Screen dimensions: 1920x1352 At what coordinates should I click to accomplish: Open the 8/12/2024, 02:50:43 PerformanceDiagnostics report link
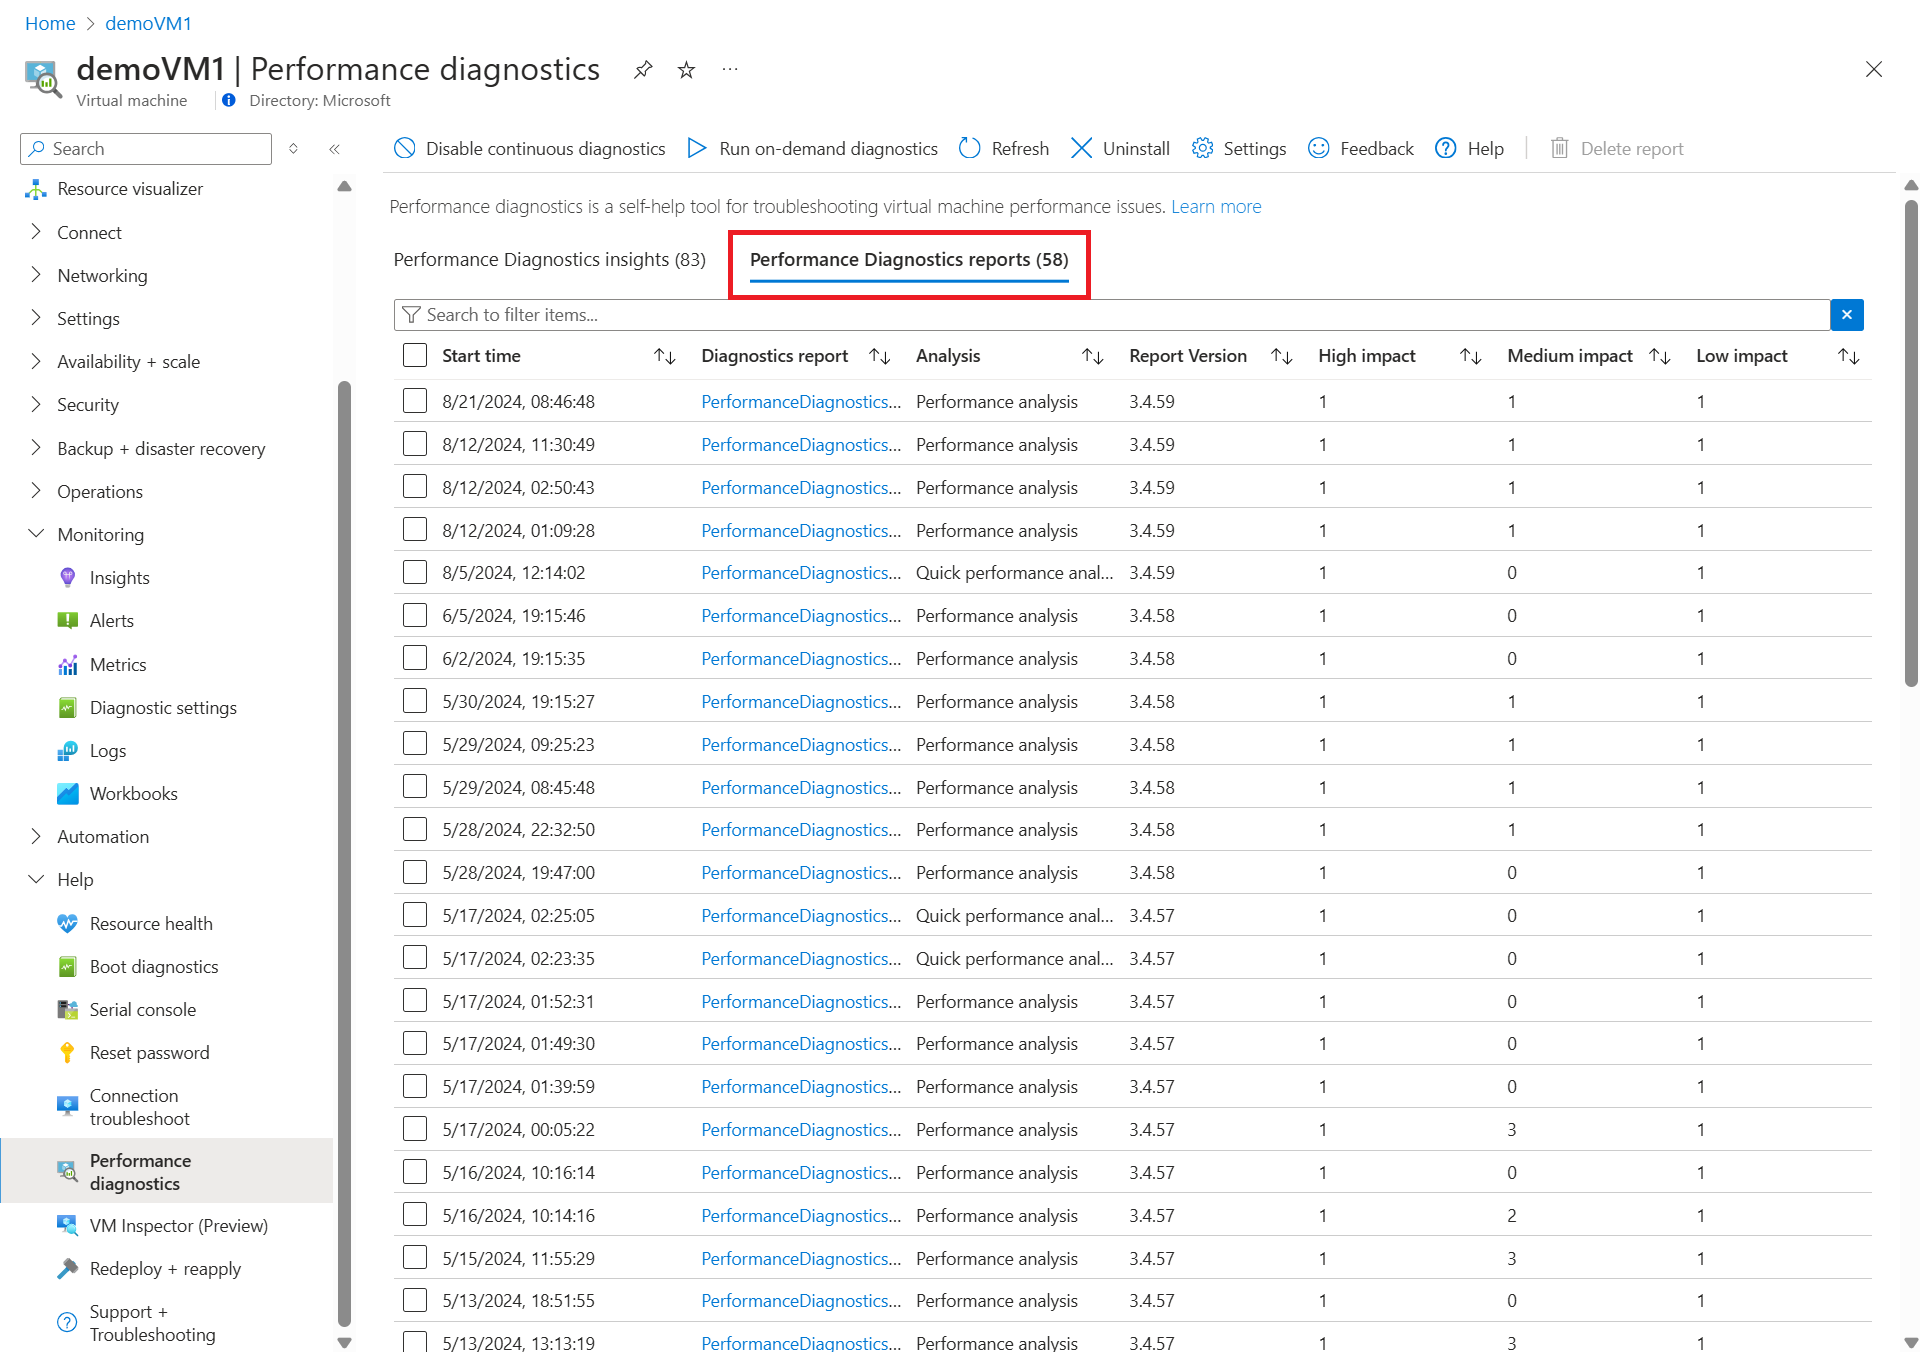coord(801,487)
